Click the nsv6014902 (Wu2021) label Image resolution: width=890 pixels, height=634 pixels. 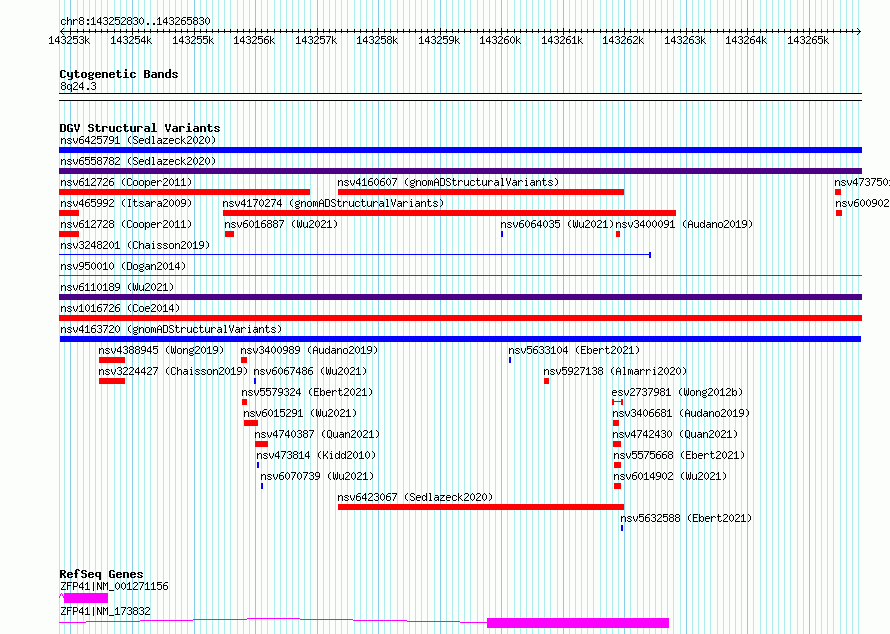pyautogui.click(x=670, y=476)
